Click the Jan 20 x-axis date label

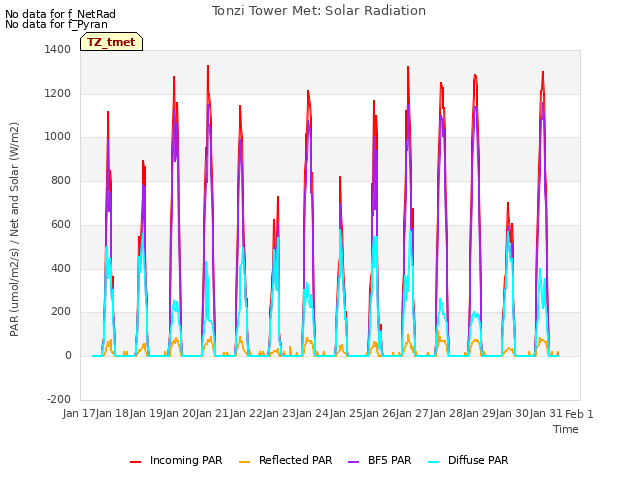point(179,413)
